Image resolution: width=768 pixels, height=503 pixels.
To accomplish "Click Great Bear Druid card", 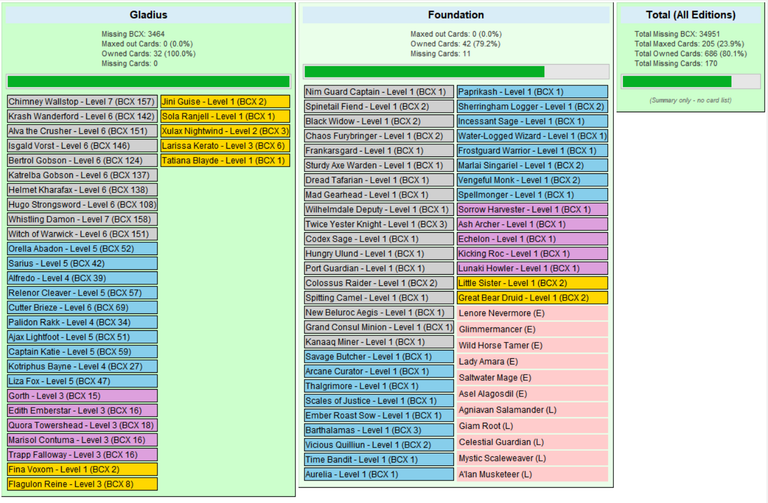I will [x=532, y=298].
